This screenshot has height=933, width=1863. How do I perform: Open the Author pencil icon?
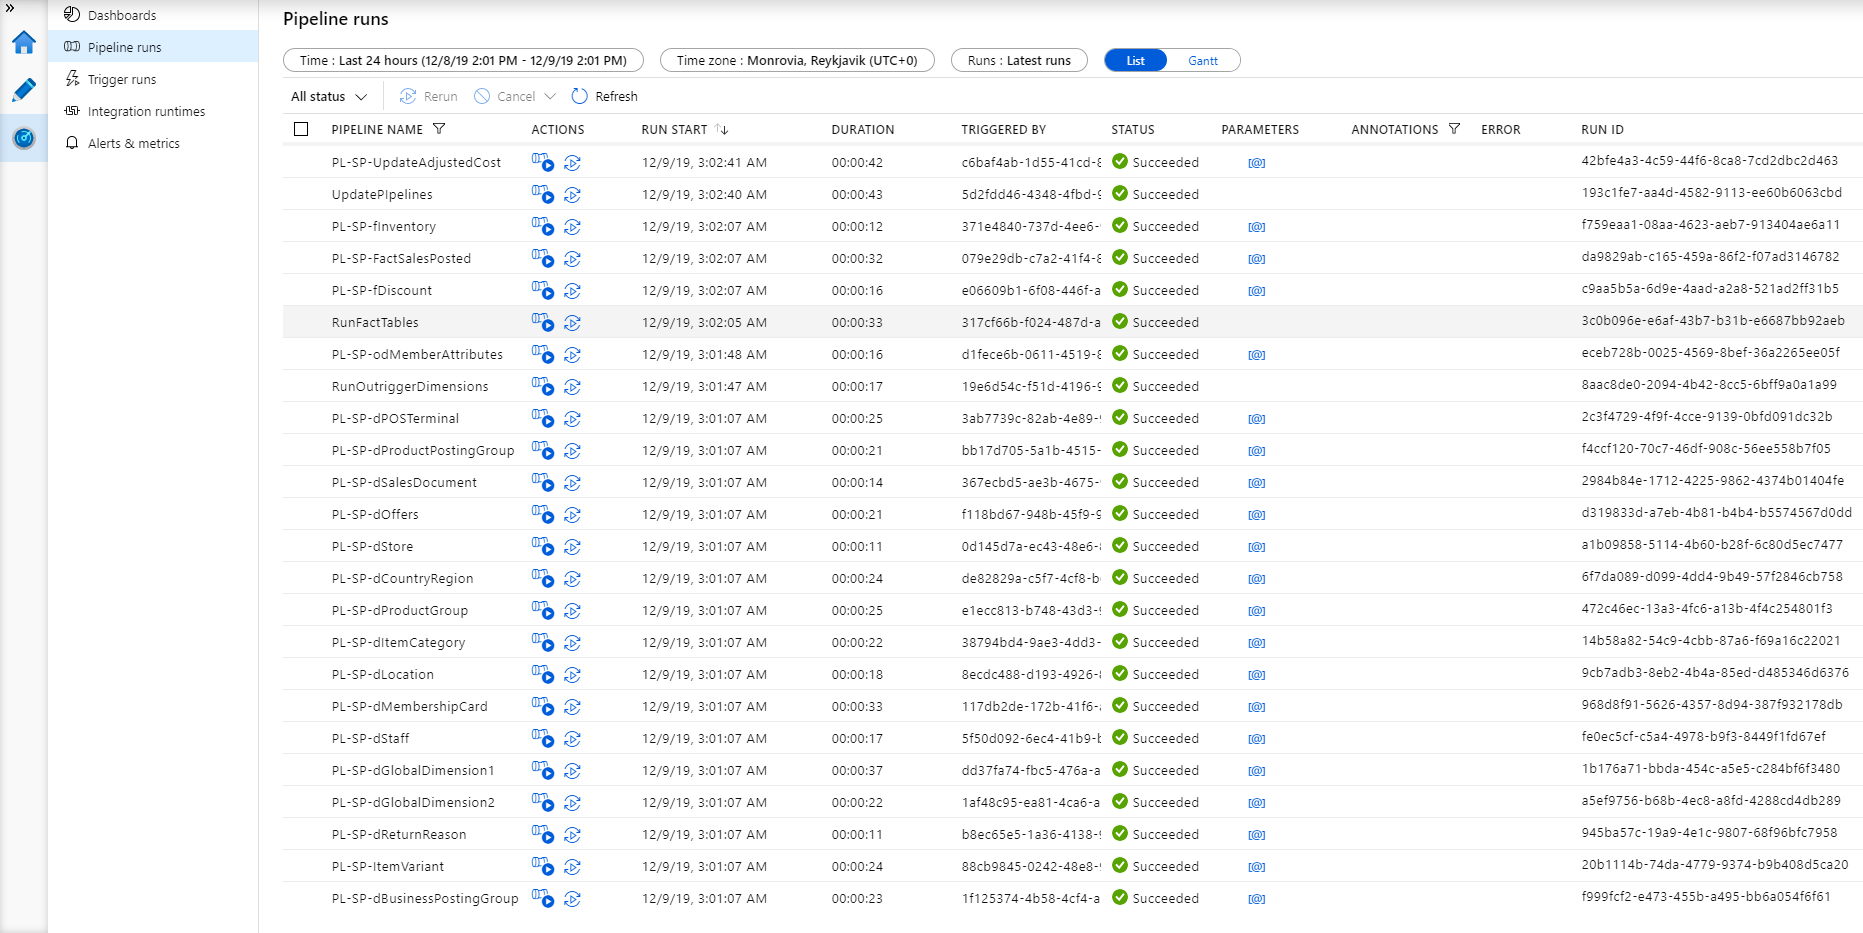(24, 90)
